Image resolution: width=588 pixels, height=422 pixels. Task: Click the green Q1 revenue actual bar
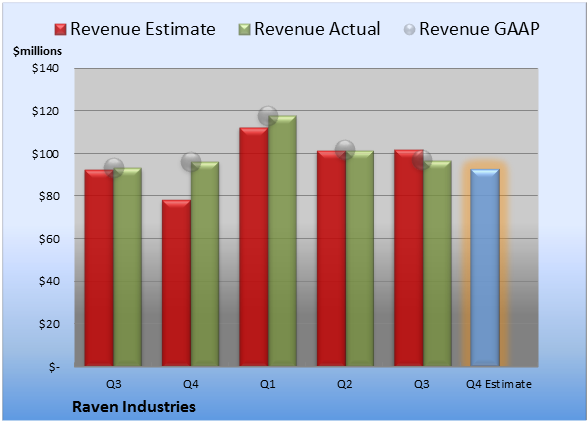click(x=282, y=240)
